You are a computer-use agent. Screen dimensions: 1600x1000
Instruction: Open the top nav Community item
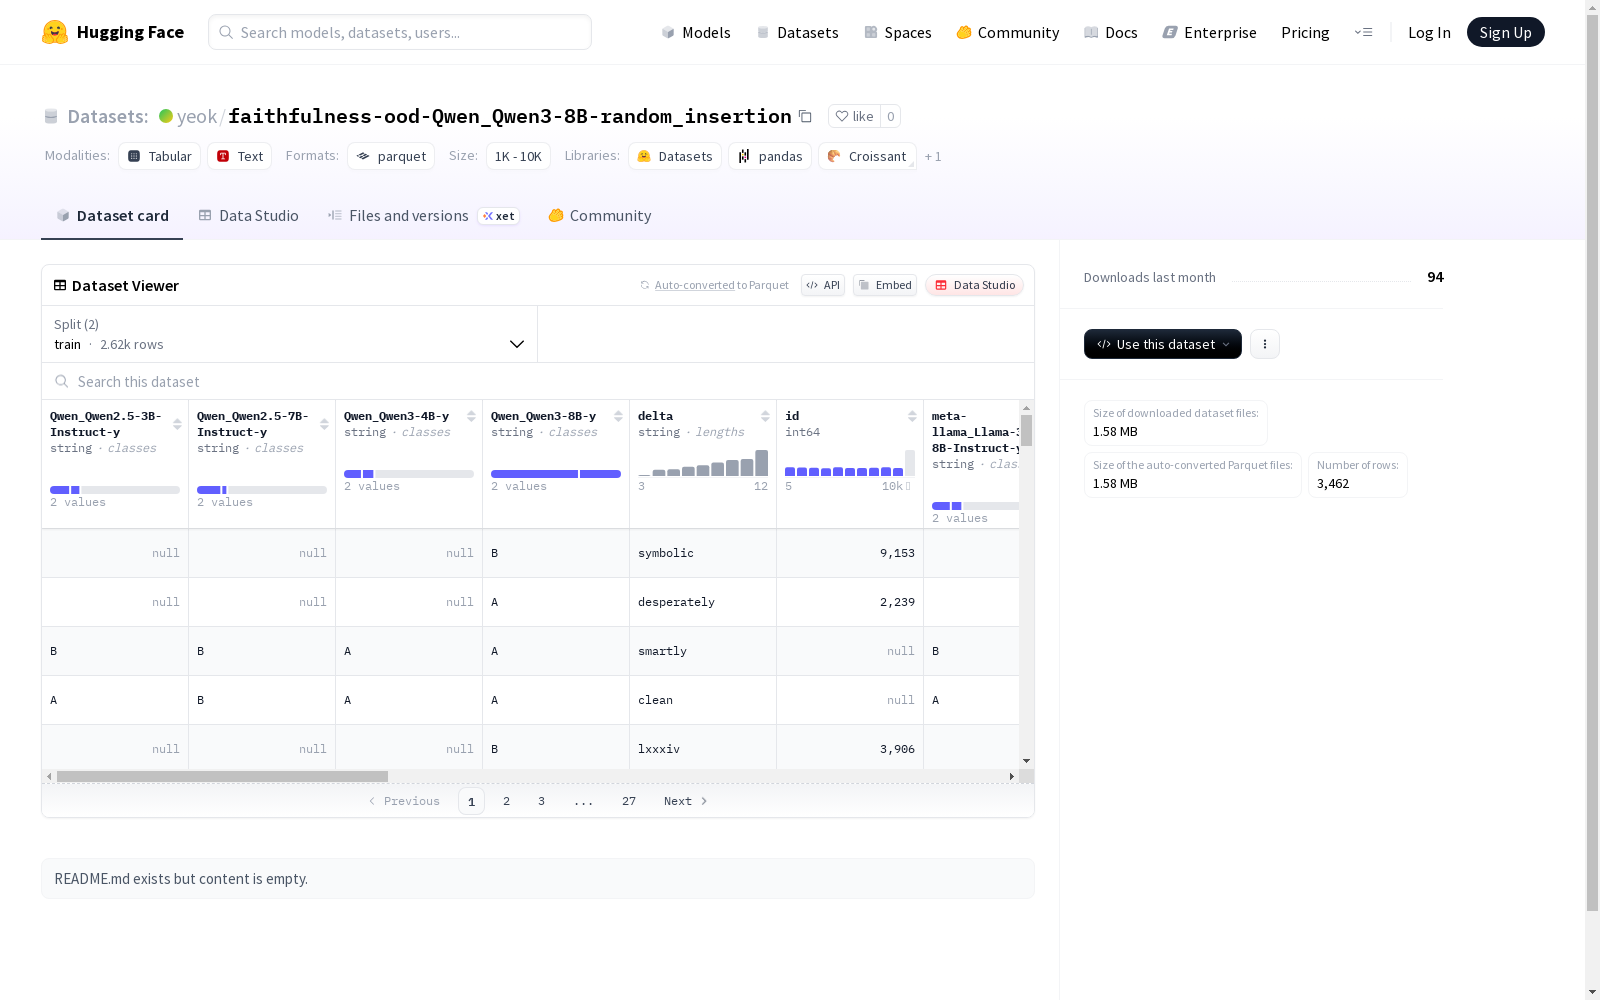[1008, 32]
